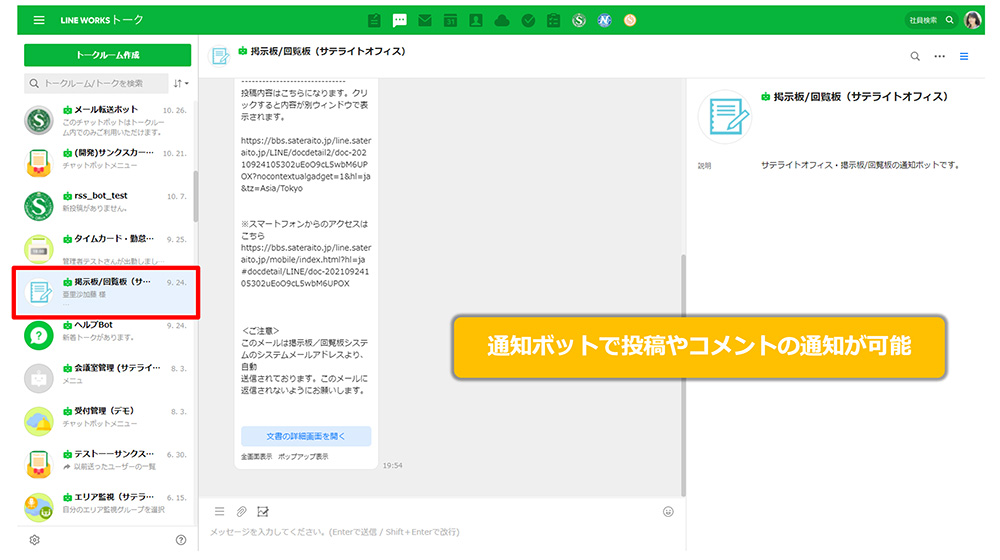Open the bot menu icon in message bar
Viewport: 1000px width, 560px height.
click(219, 512)
